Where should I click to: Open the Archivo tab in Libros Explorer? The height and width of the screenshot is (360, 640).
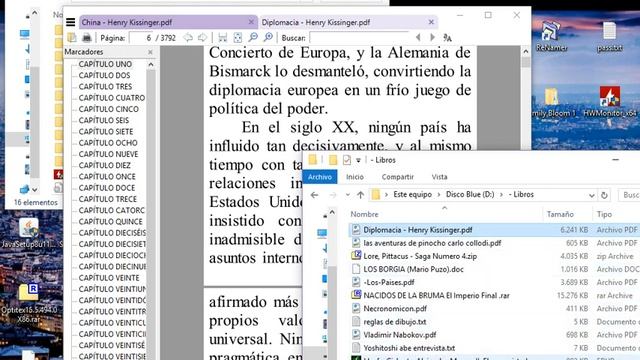coord(320,177)
